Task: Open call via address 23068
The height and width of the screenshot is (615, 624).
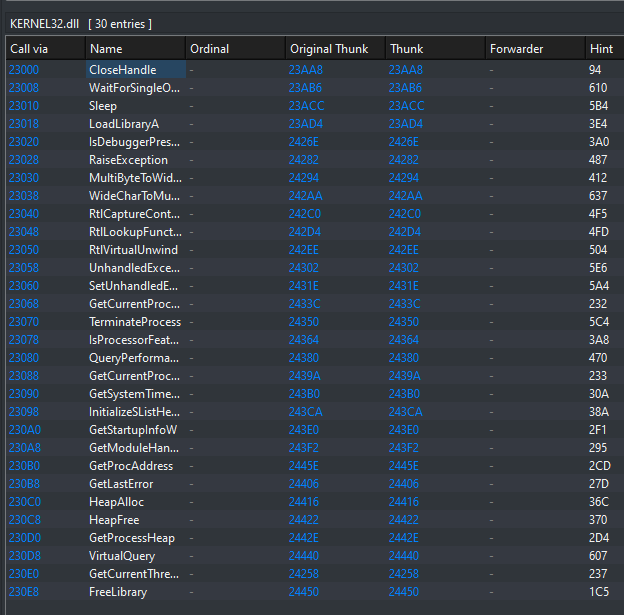Action: pyautogui.click(x=24, y=304)
